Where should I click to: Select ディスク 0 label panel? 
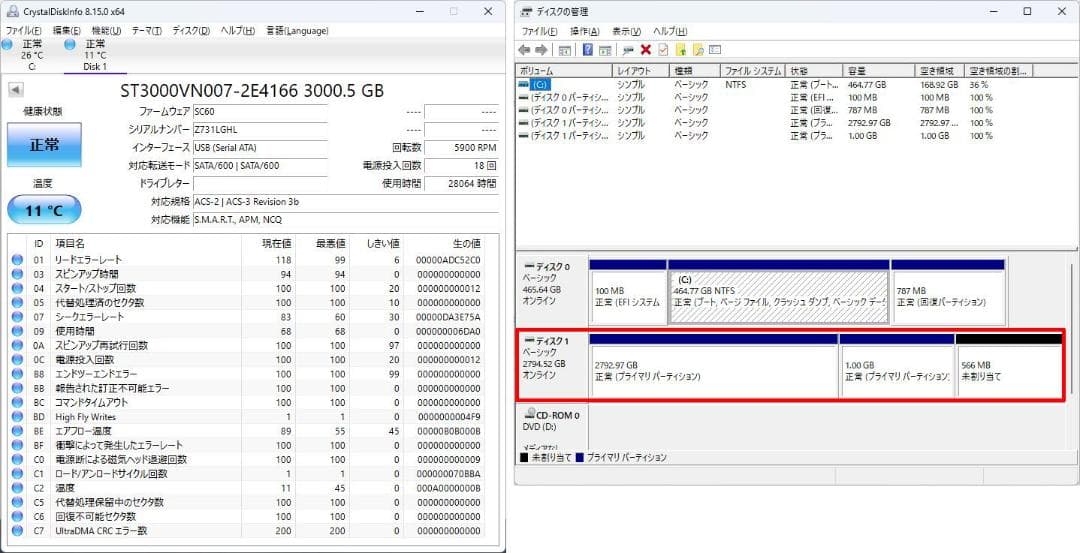pos(552,292)
